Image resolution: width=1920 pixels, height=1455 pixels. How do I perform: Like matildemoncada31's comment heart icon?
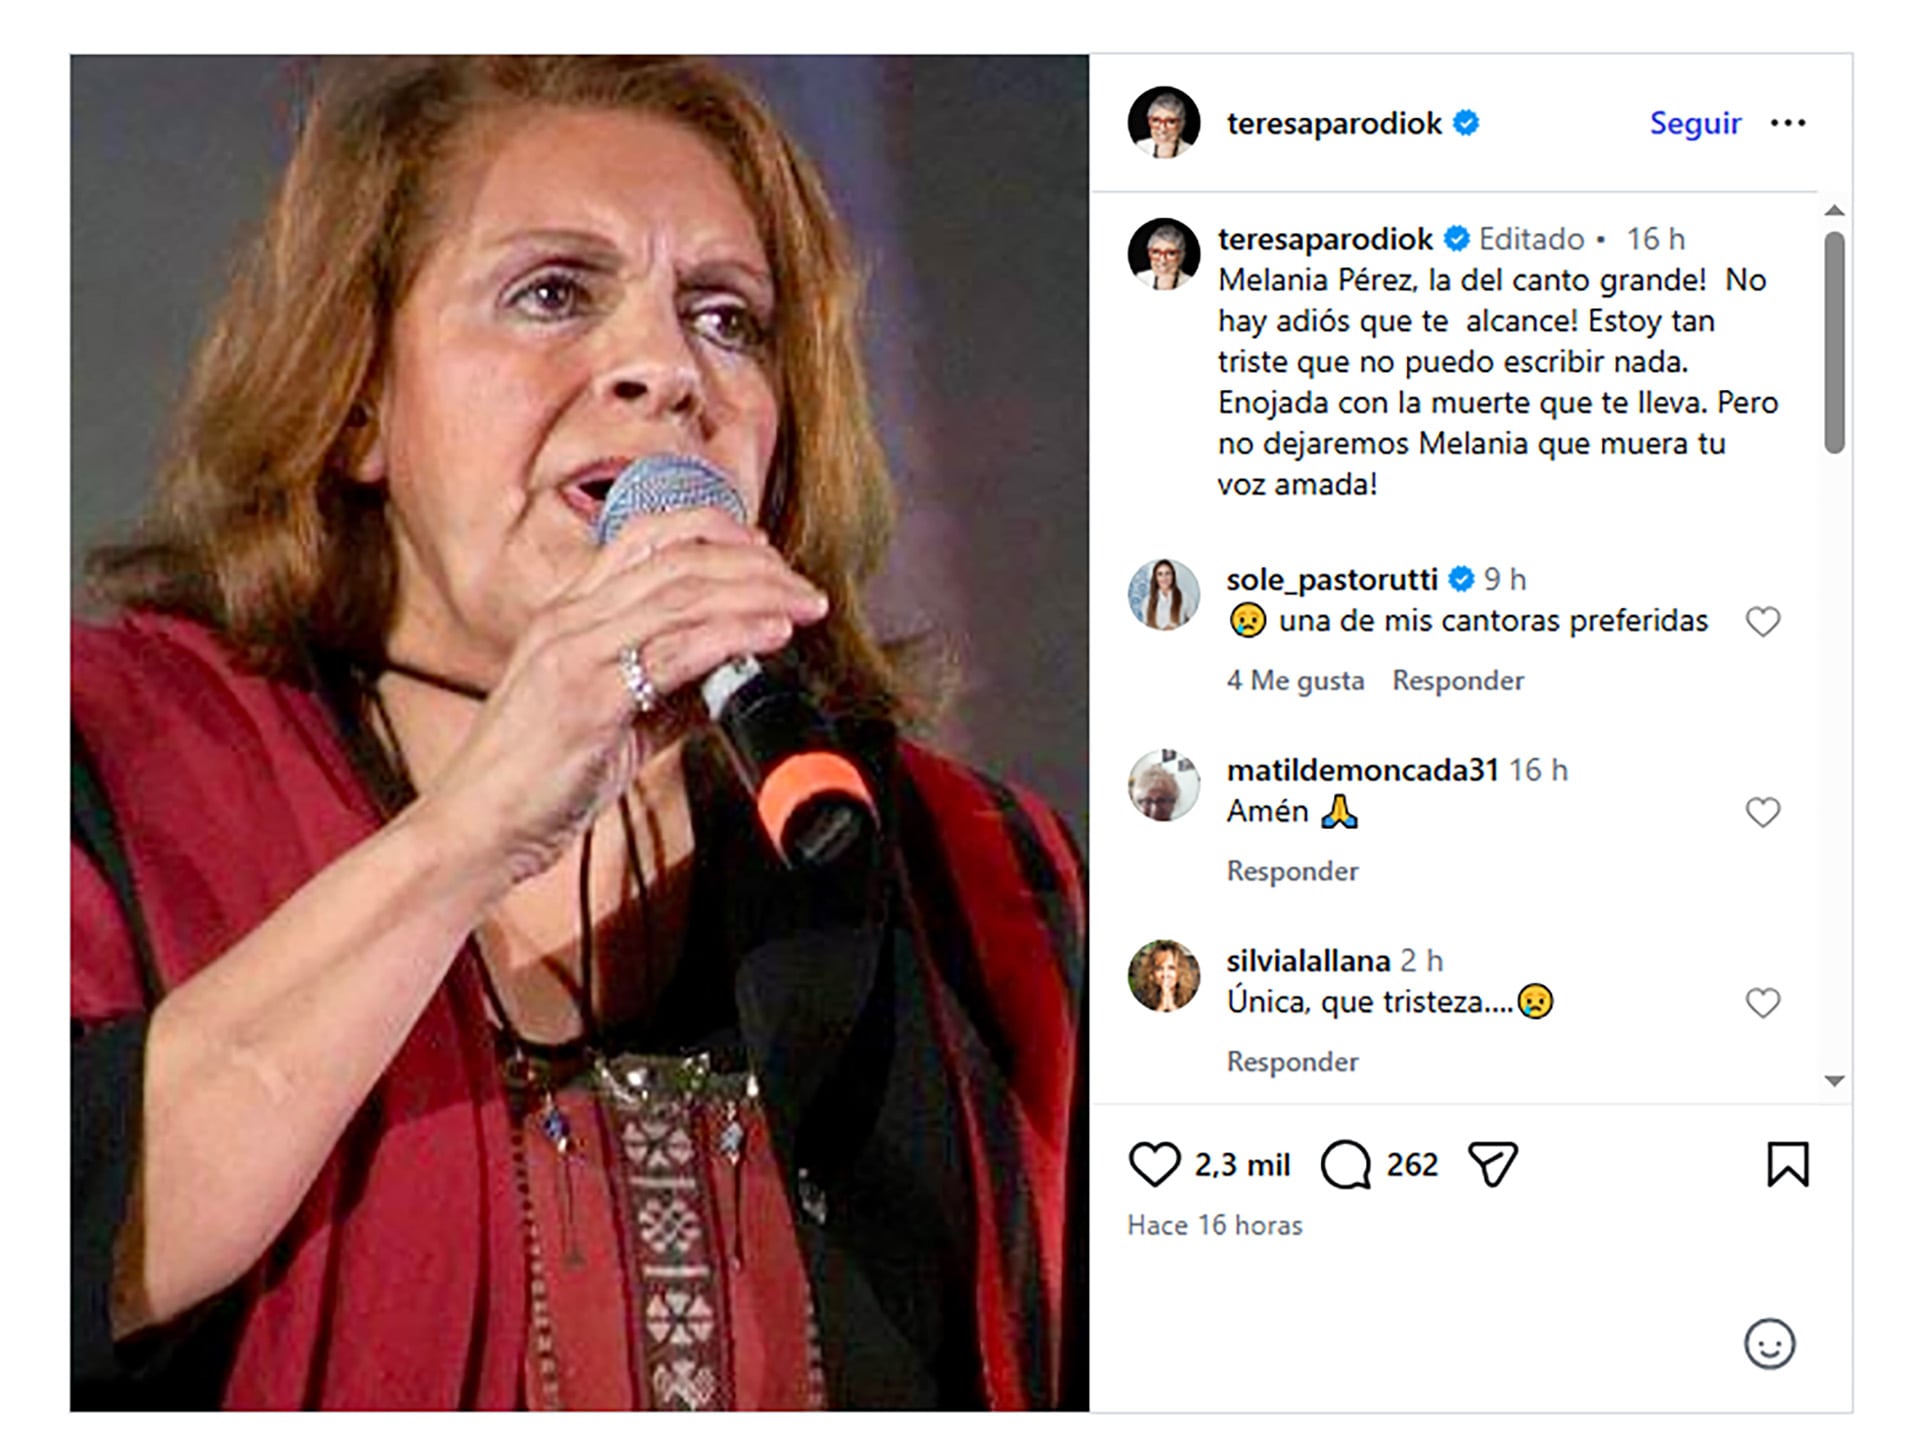coord(1764,810)
